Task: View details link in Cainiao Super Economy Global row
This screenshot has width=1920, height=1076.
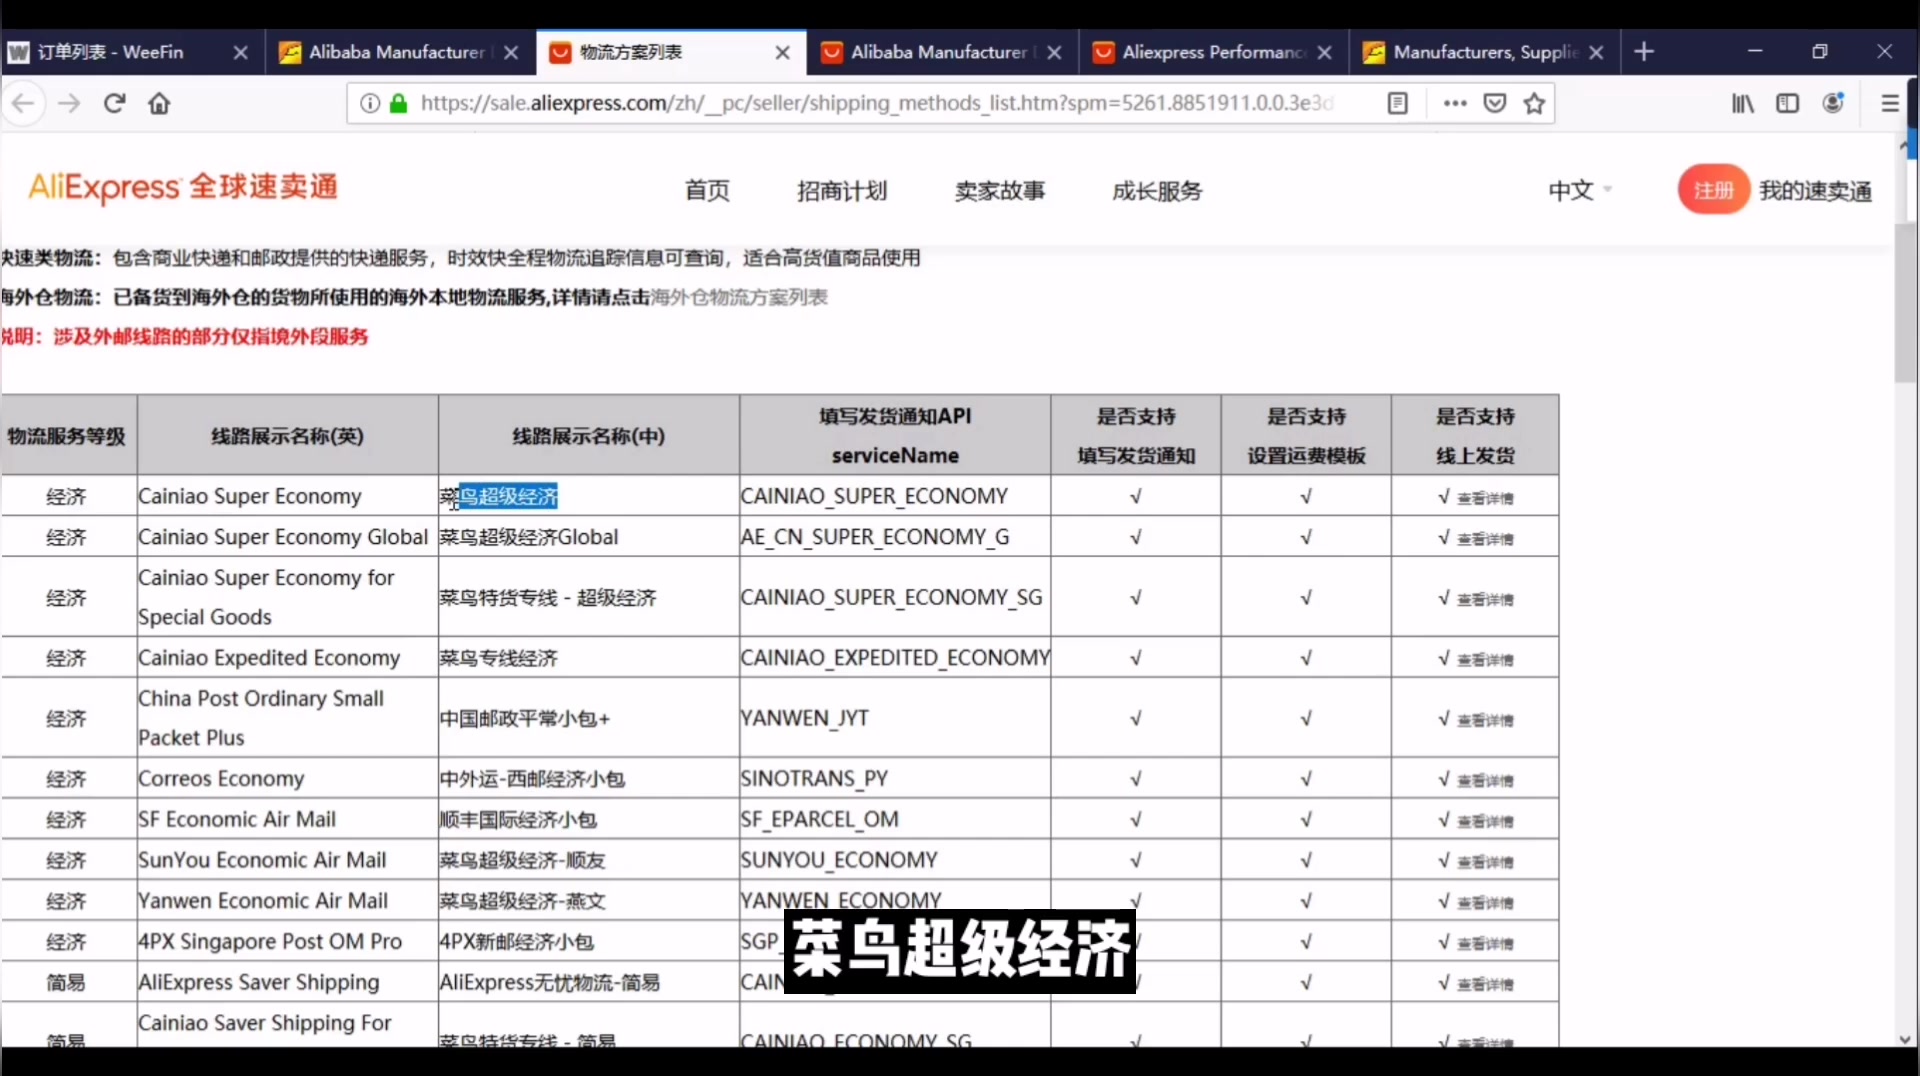Action: [1485, 539]
